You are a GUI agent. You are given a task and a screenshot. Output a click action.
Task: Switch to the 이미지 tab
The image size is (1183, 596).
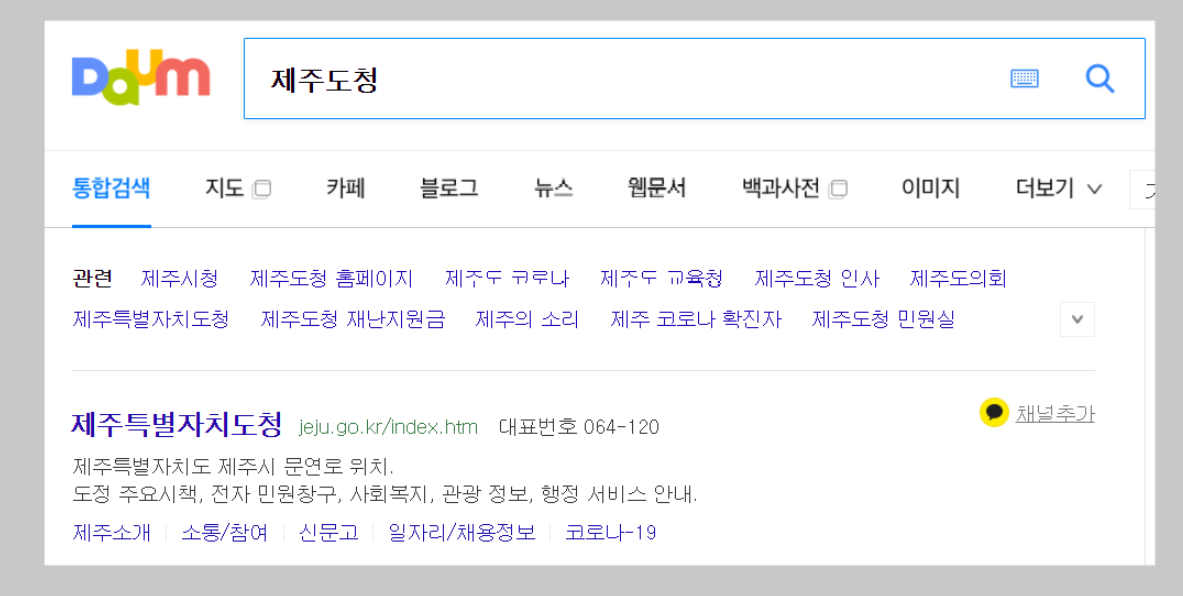point(930,188)
